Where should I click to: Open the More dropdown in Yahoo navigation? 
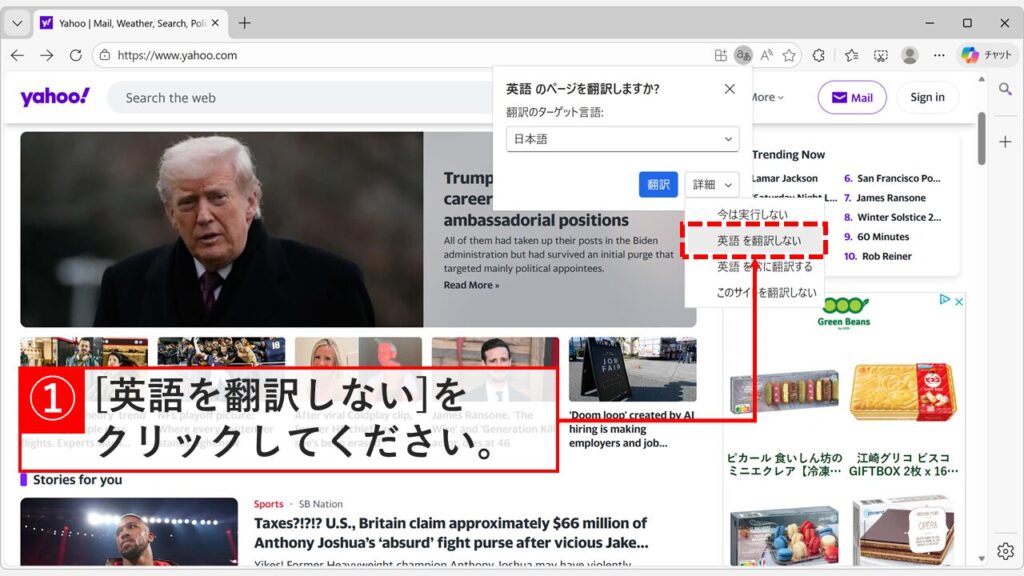tap(763, 97)
